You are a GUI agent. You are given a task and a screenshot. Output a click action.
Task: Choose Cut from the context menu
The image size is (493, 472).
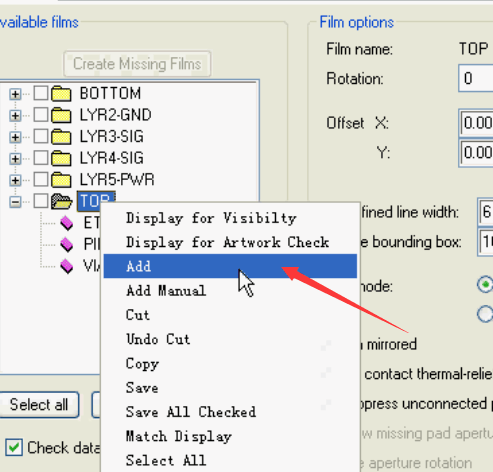[x=230, y=315]
